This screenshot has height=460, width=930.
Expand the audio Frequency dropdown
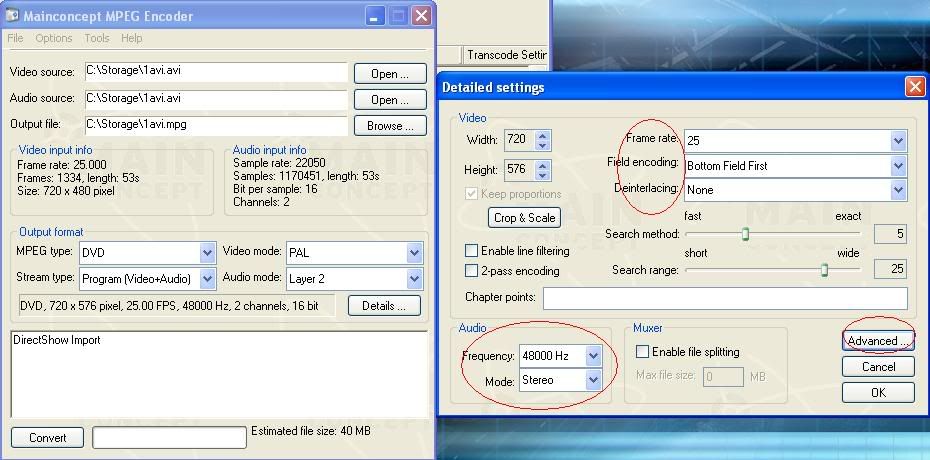coord(593,356)
